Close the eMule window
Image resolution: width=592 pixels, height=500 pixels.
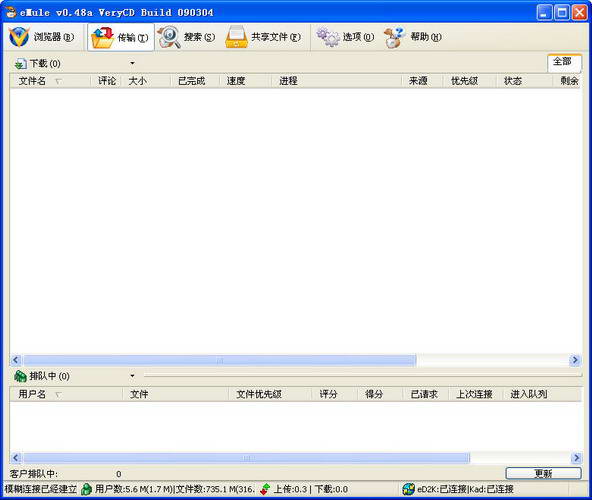pos(580,12)
